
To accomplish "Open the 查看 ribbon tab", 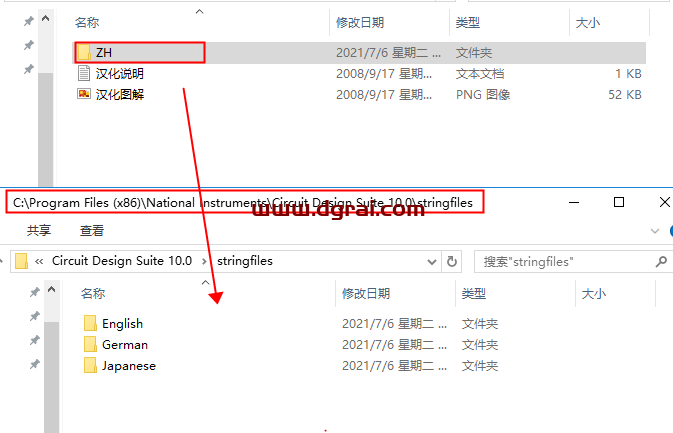I will coord(92,230).
